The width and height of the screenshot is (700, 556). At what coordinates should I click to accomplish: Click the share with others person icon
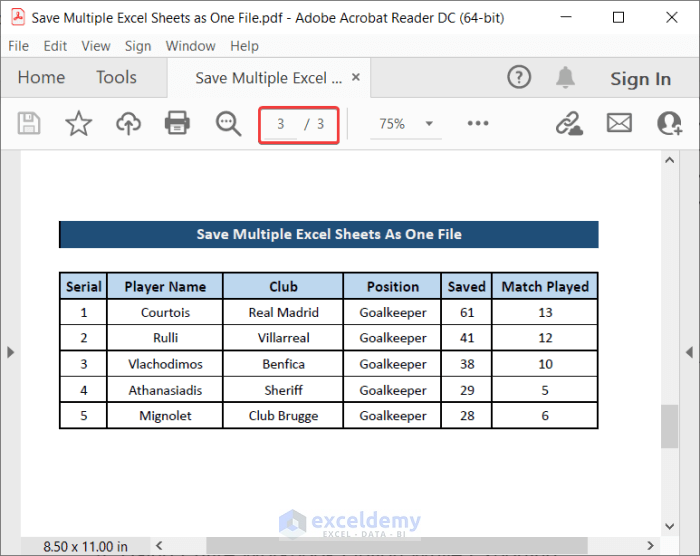pyautogui.click(x=669, y=123)
